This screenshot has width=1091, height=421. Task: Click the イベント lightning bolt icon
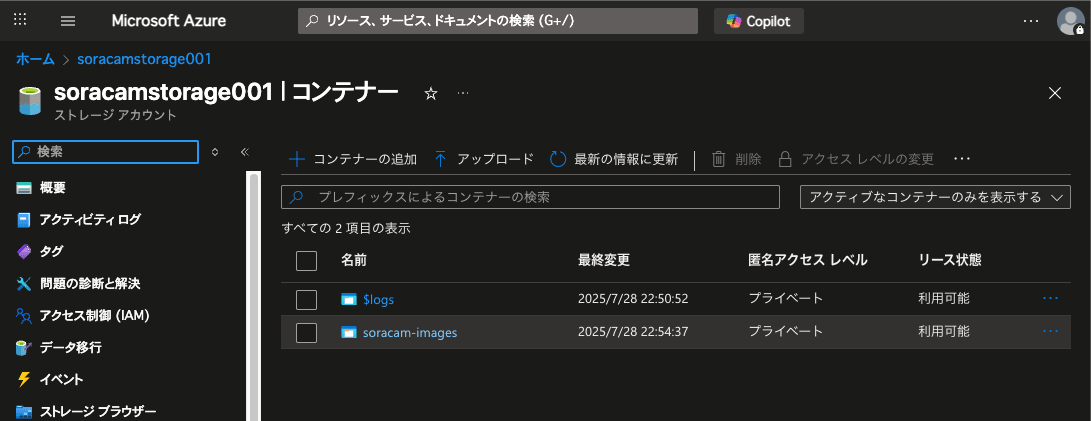tap(24, 379)
